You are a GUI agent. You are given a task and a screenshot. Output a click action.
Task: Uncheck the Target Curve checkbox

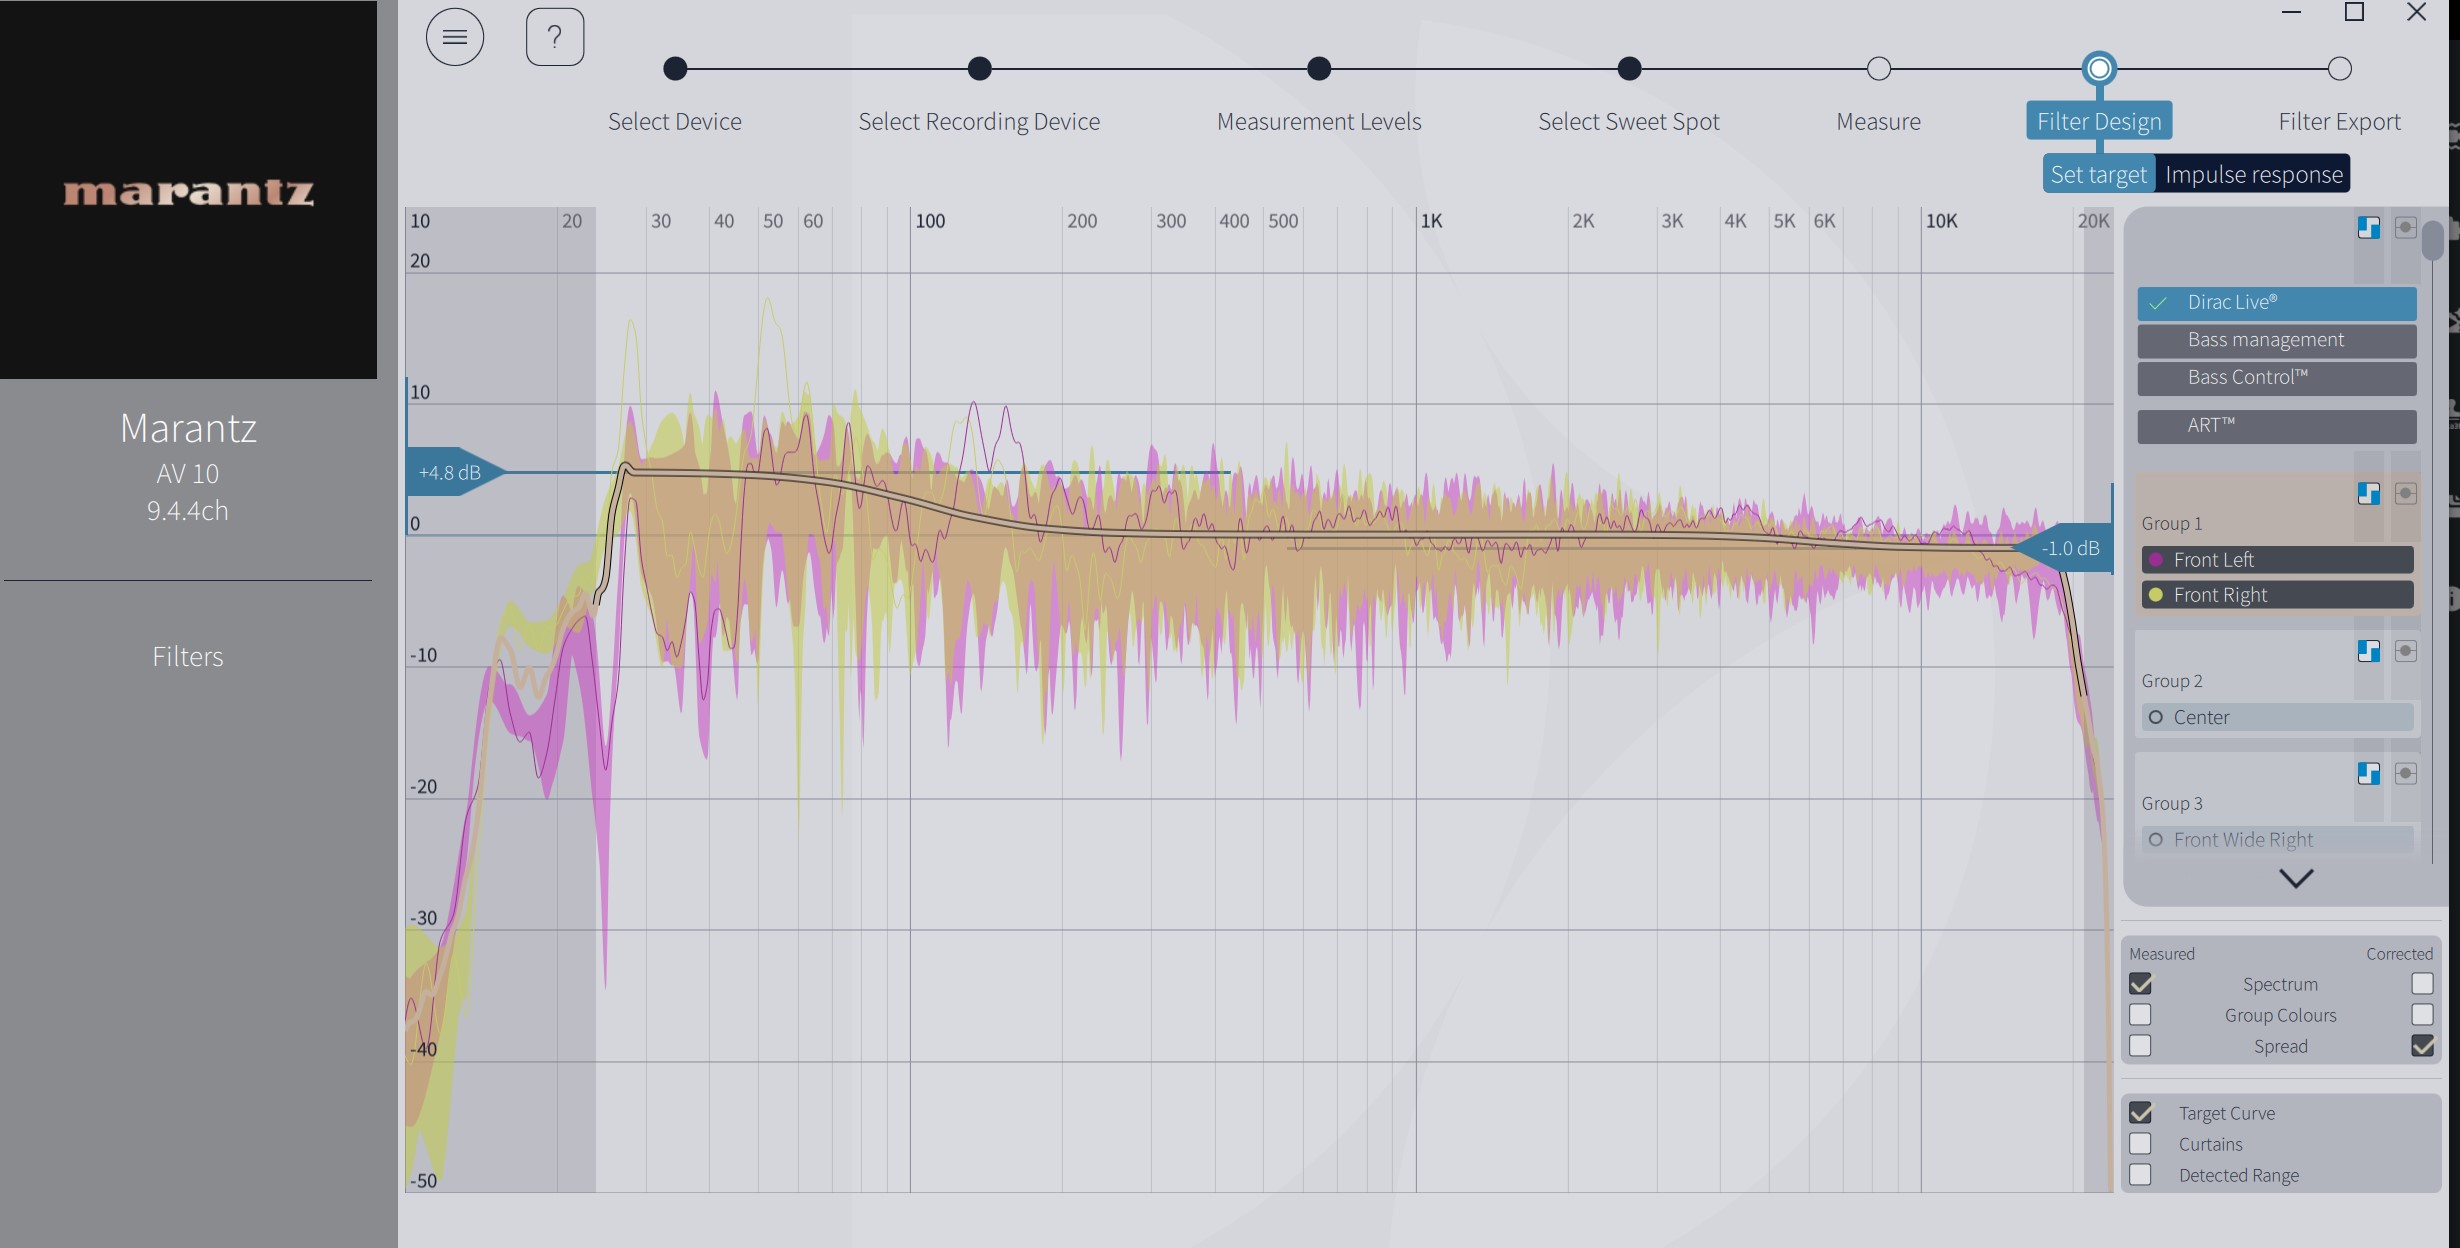click(x=2140, y=1113)
